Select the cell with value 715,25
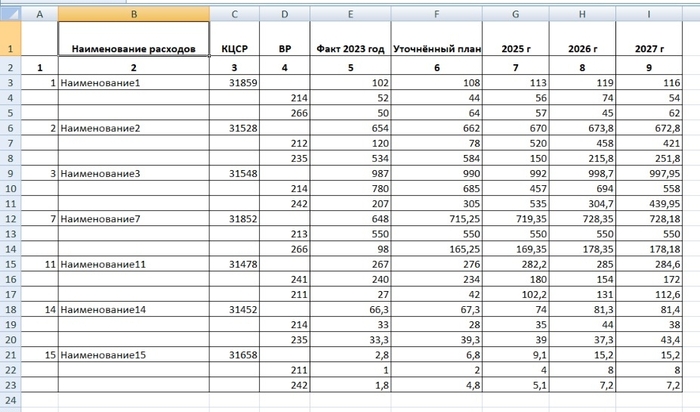The width and height of the screenshot is (700, 412). coord(437,219)
